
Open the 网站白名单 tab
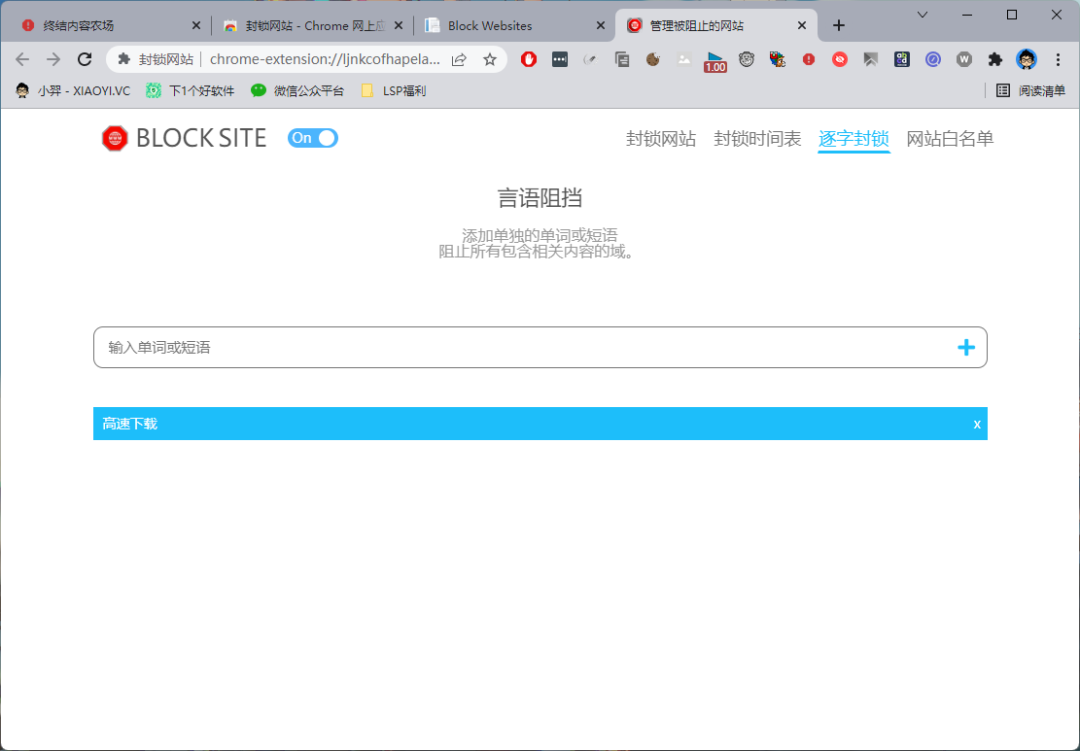pyautogui.click(x=950, y=138)
